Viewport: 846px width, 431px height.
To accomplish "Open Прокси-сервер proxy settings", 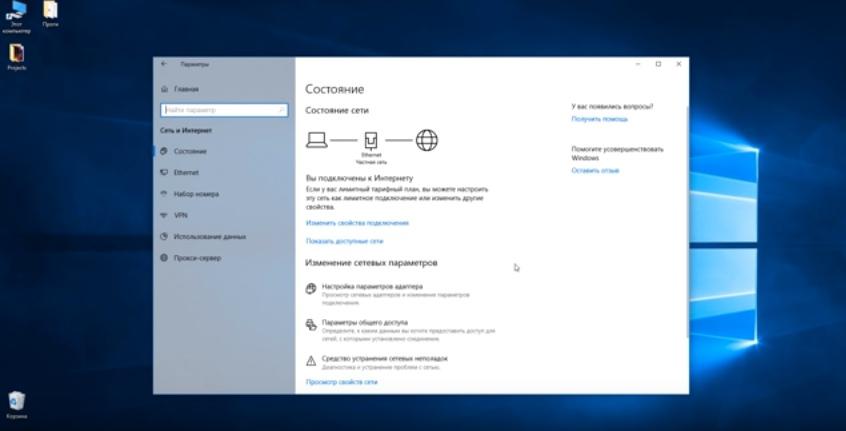I will tap(197, 258).
